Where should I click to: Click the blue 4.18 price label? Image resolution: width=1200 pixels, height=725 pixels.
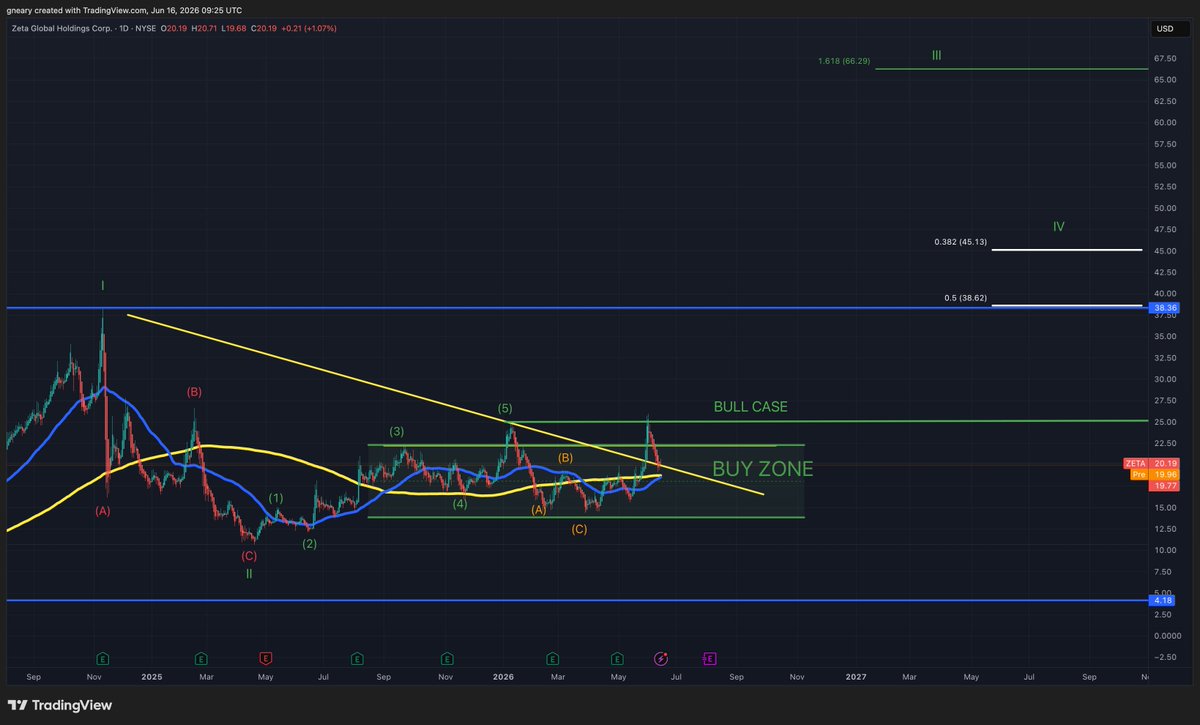(x=1162, y=600)
